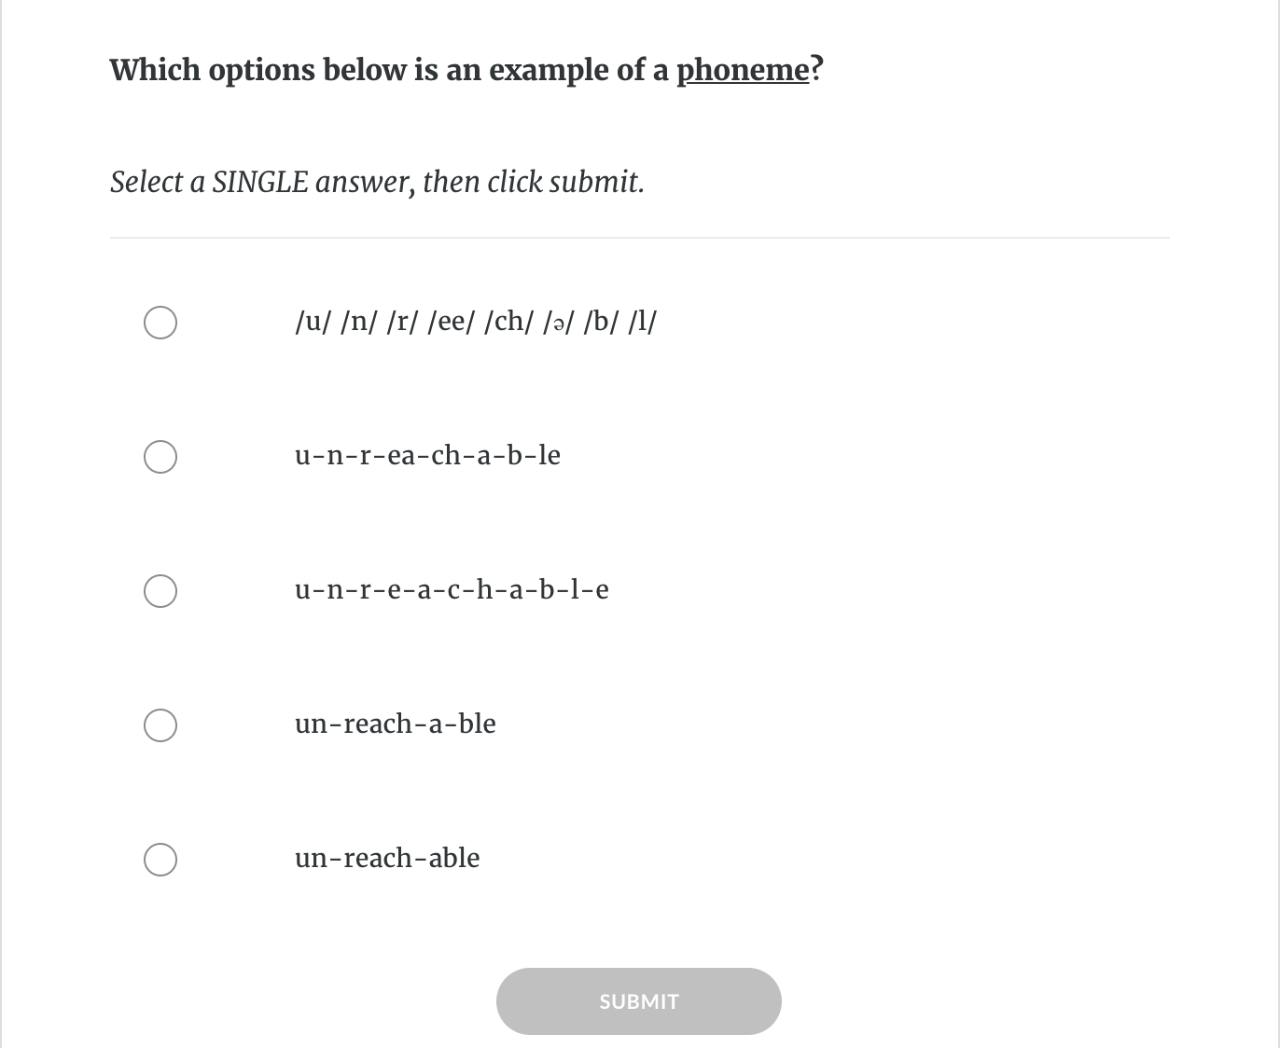The width and height of the screenshot is (1280, 1048).
Task: Click the answer text un-reach-able
Action: pyautogui.click(x=387, y=858)
